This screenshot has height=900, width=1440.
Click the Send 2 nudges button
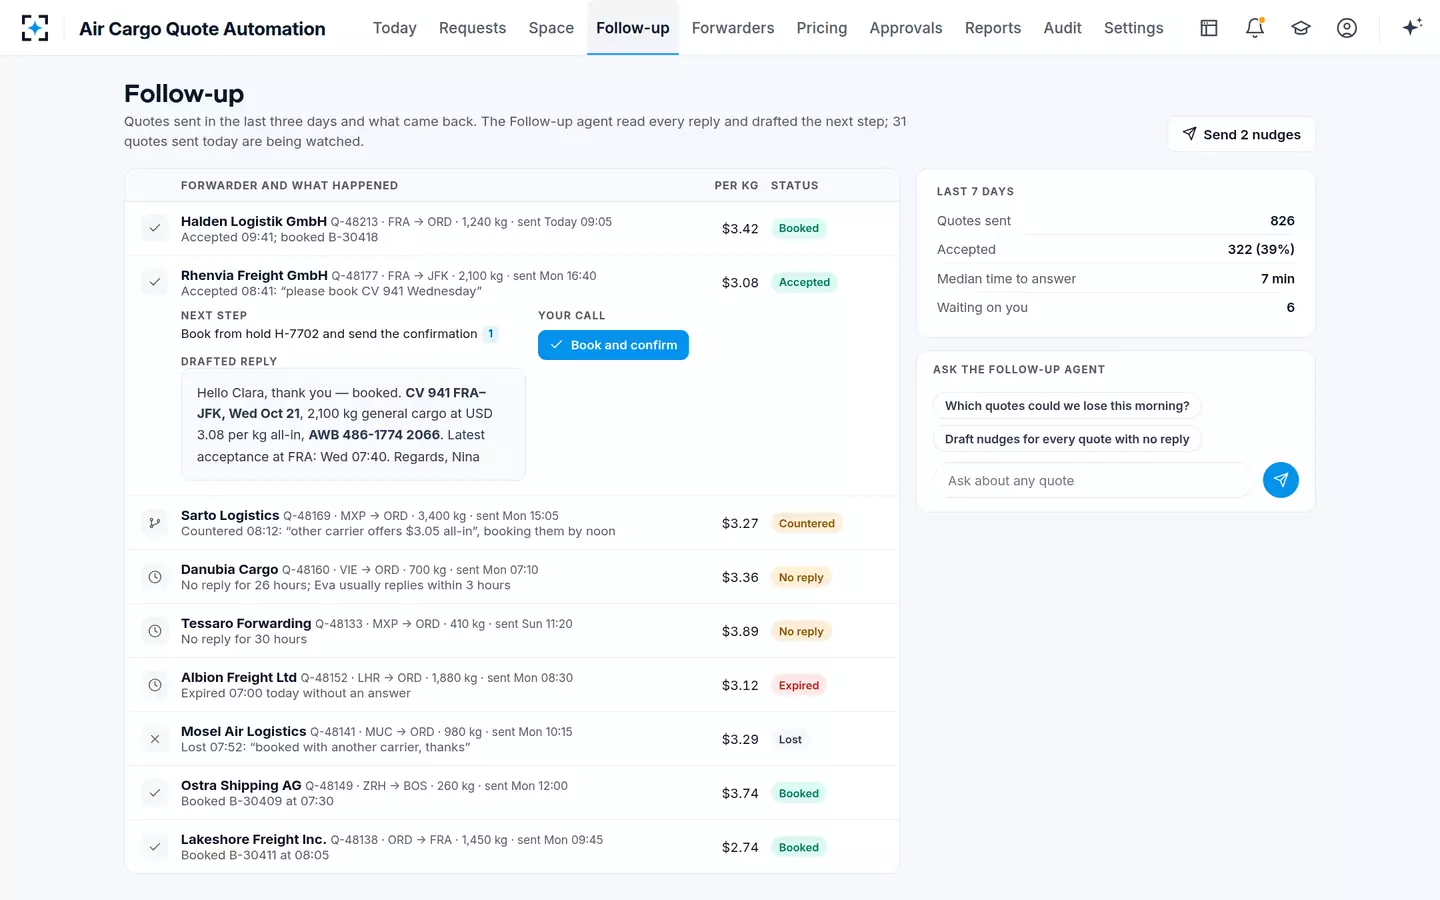click(1241, 134)
